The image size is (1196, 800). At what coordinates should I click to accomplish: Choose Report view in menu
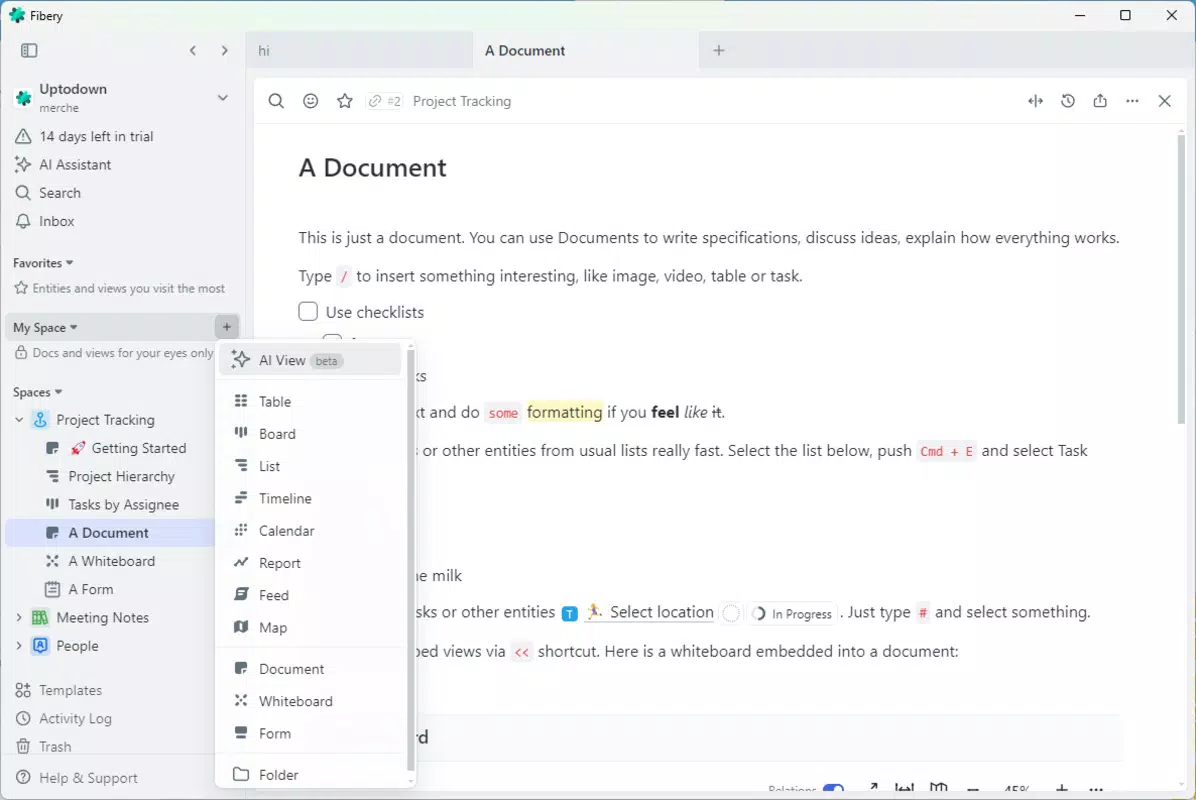pos(310,563)
